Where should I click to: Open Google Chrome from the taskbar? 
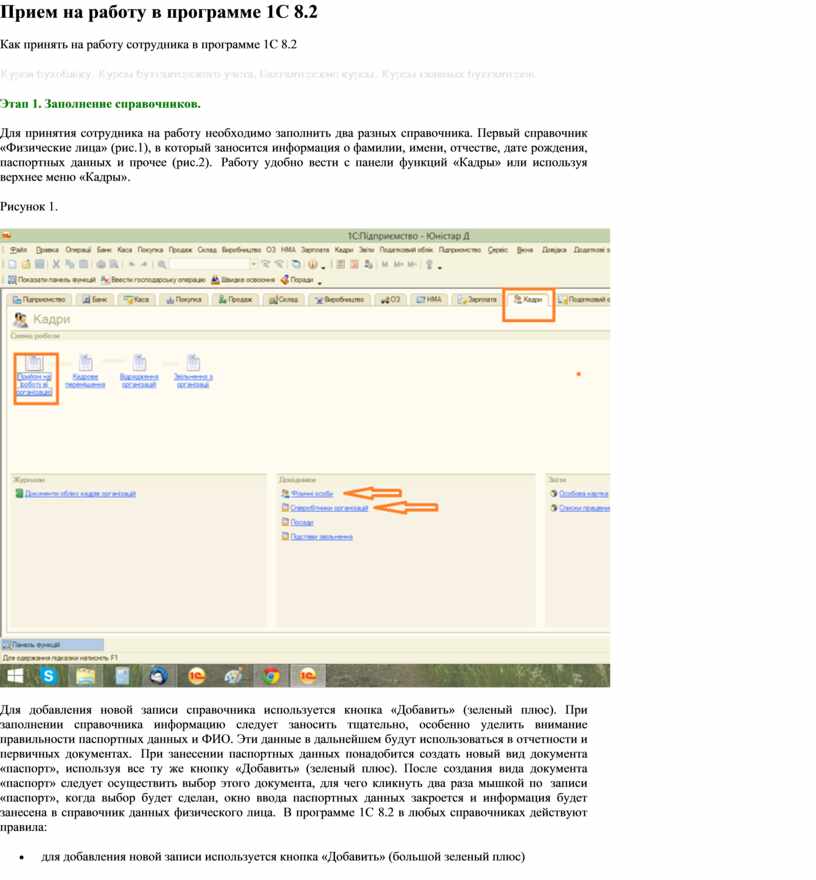click(271, 676)
